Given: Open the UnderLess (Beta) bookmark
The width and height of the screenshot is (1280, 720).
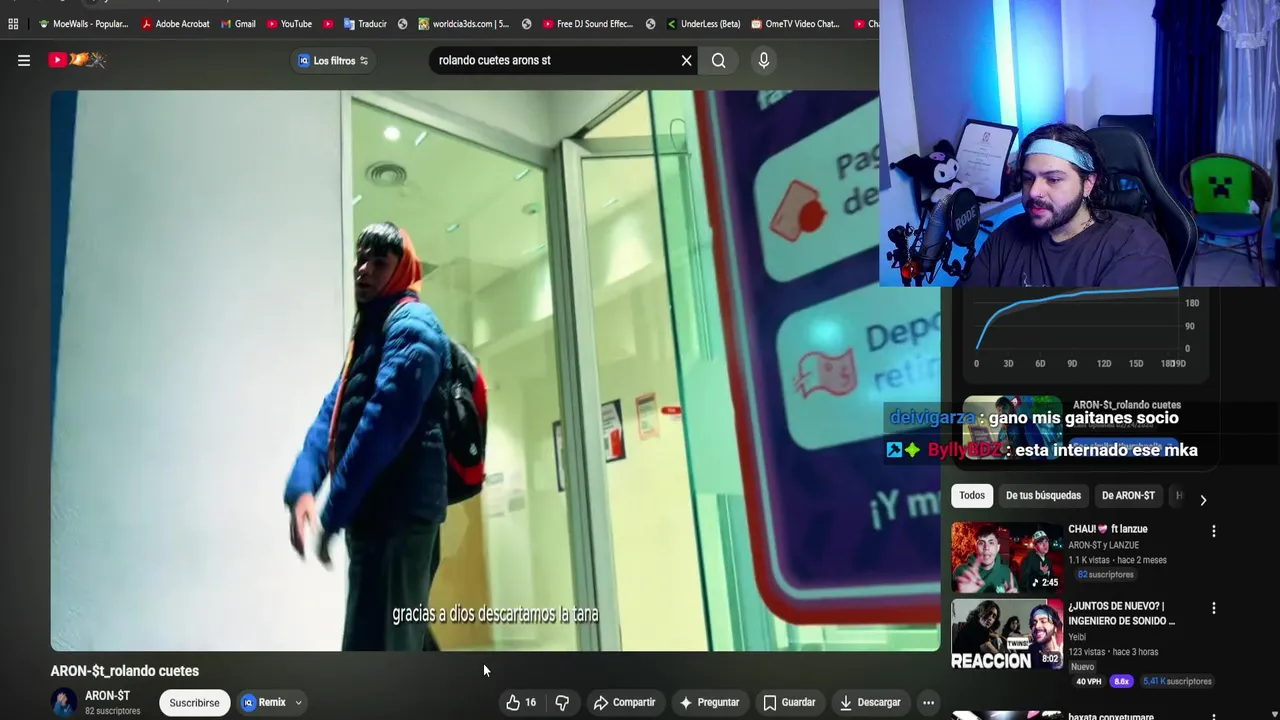Looking at the screenshot, I should pyautogui.click(x=703, y=24).
